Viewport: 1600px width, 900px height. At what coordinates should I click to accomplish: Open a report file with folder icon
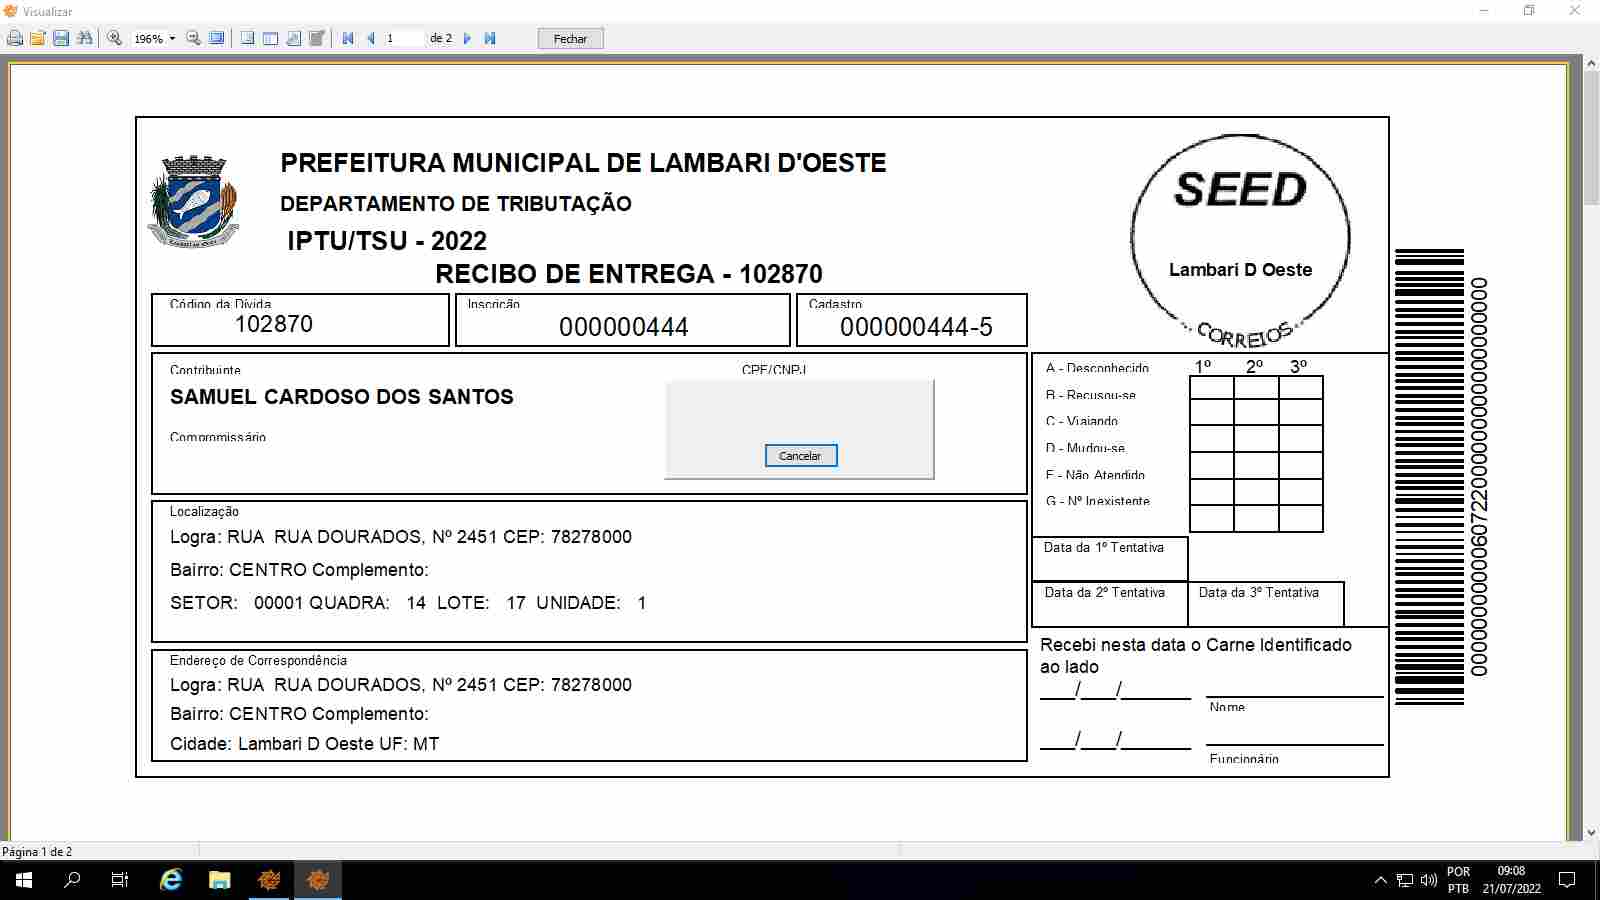(38, 38)
